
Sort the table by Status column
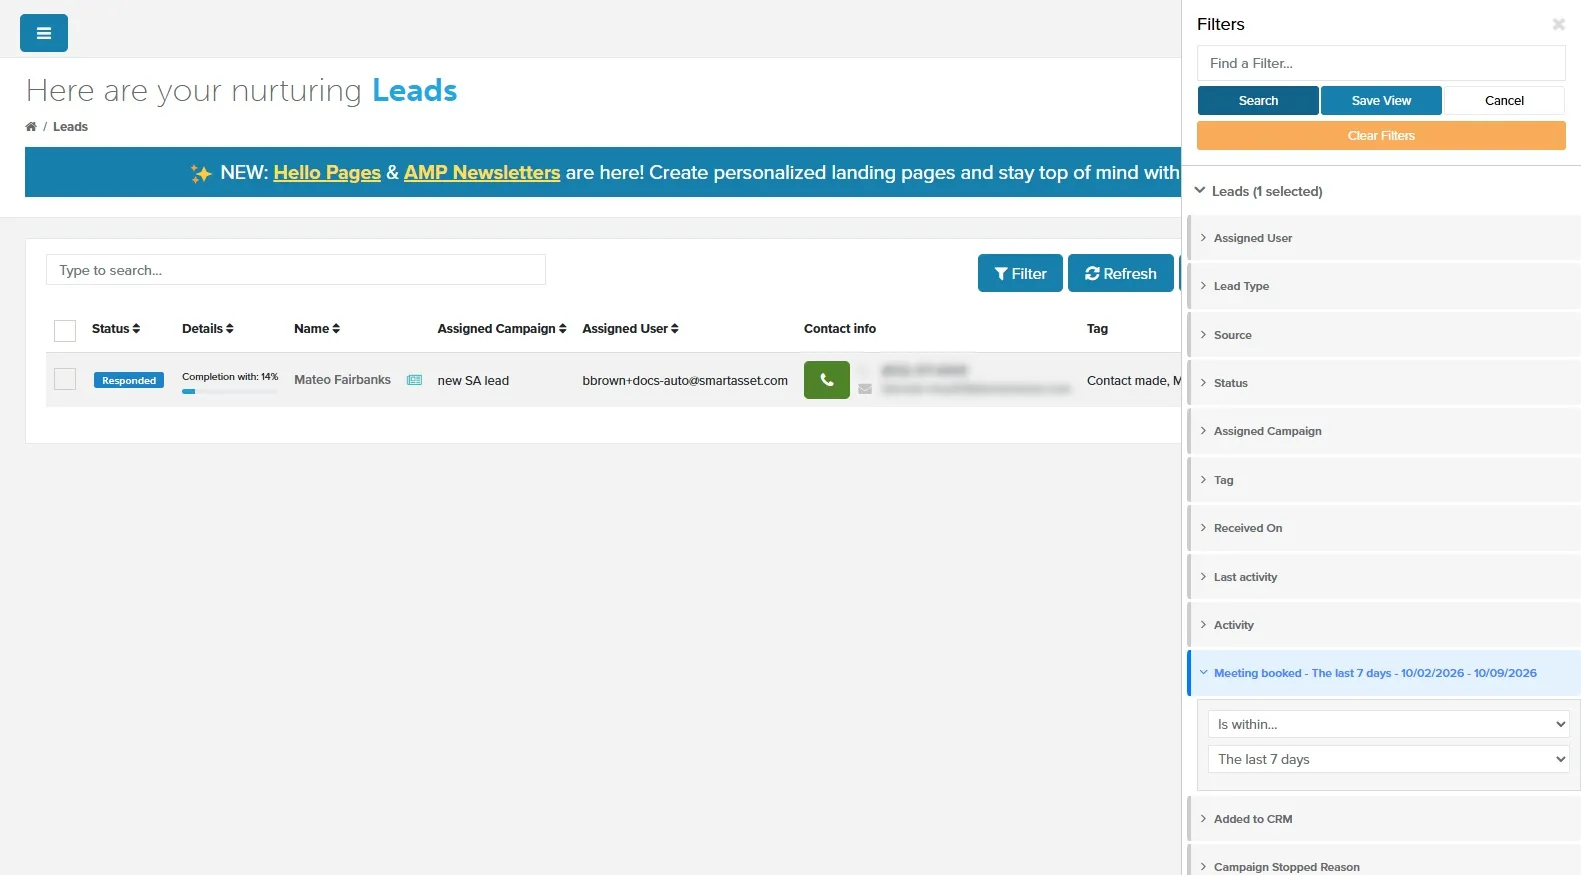tap(116, 328)
